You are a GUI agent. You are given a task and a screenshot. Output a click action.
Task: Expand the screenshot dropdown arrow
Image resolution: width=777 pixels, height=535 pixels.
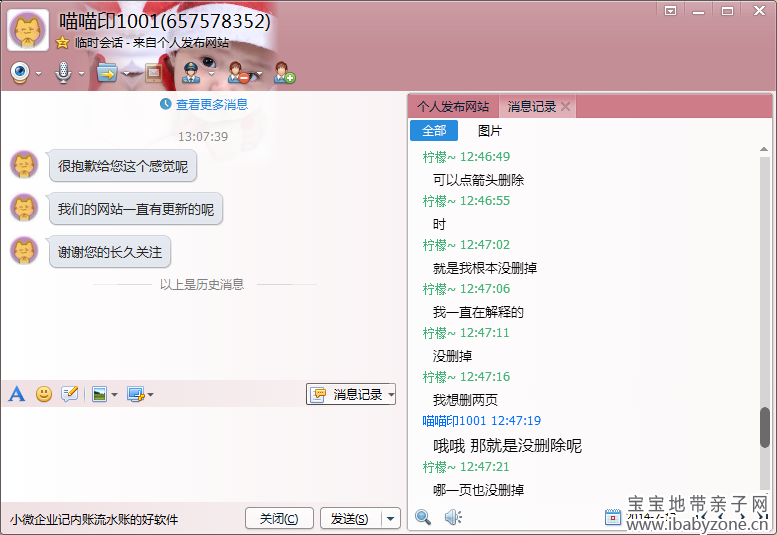[151, 395]
